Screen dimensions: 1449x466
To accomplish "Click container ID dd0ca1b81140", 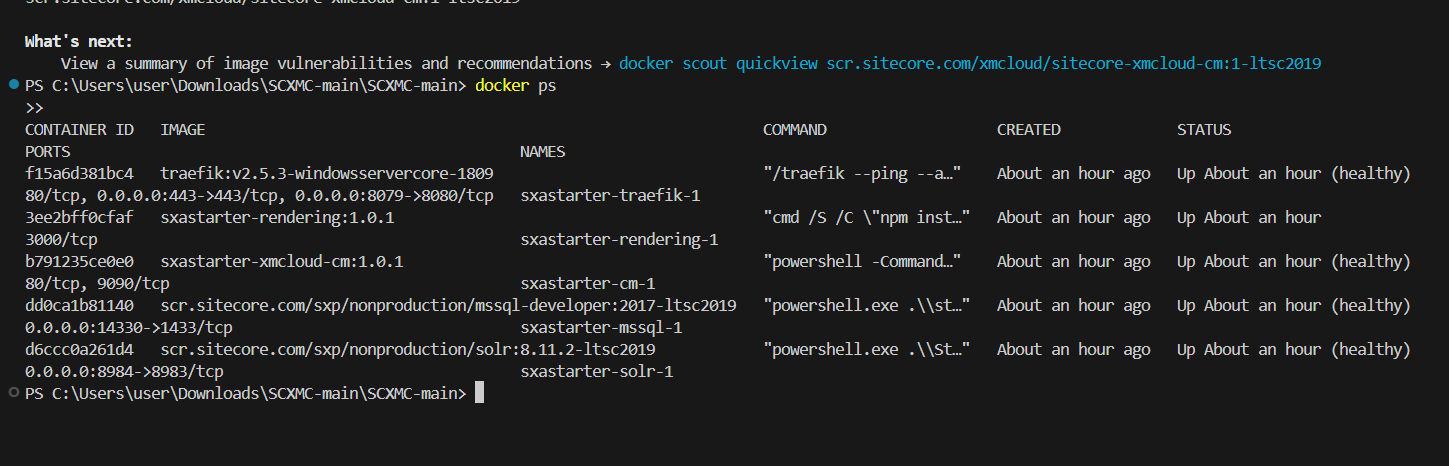I will 79,306.
